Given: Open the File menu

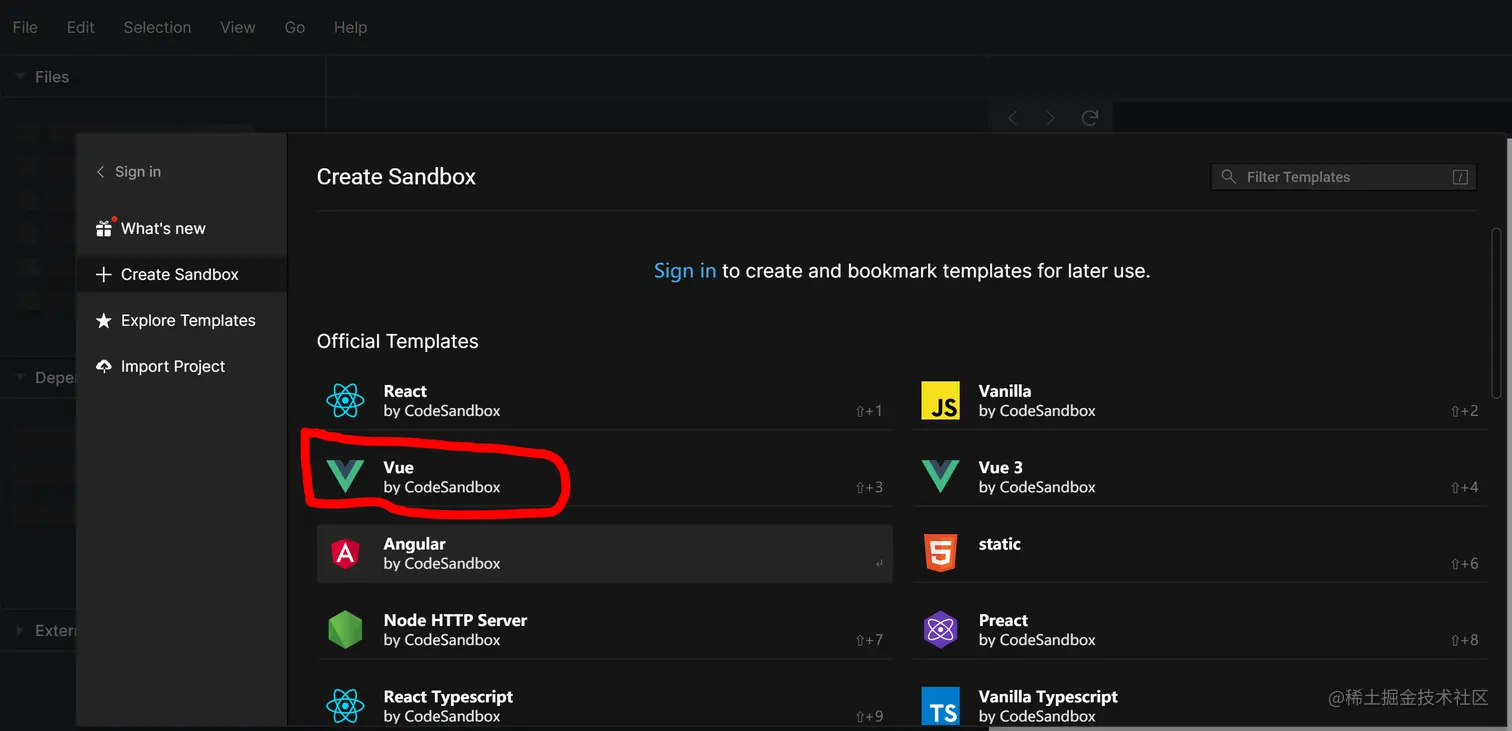Looking at the screenshot, I should [x=25, y=27].
